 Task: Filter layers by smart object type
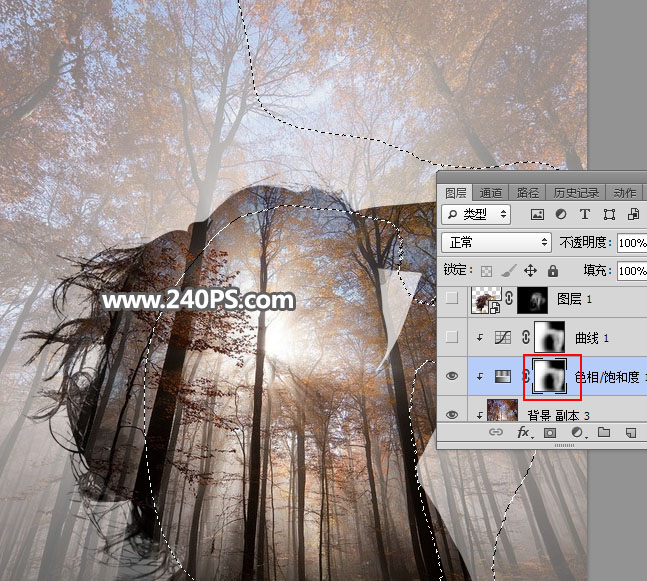[633, 214]
